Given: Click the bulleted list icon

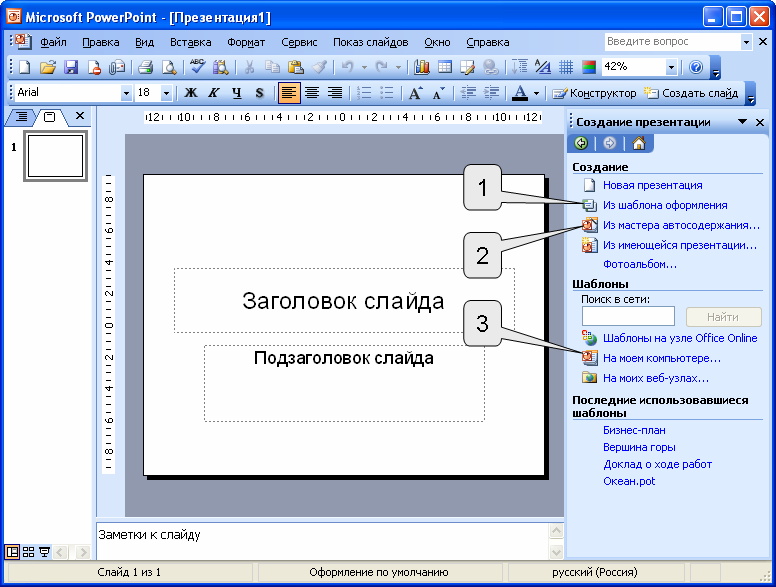Looking at the screenshot, I should click(x=387, y=93).
